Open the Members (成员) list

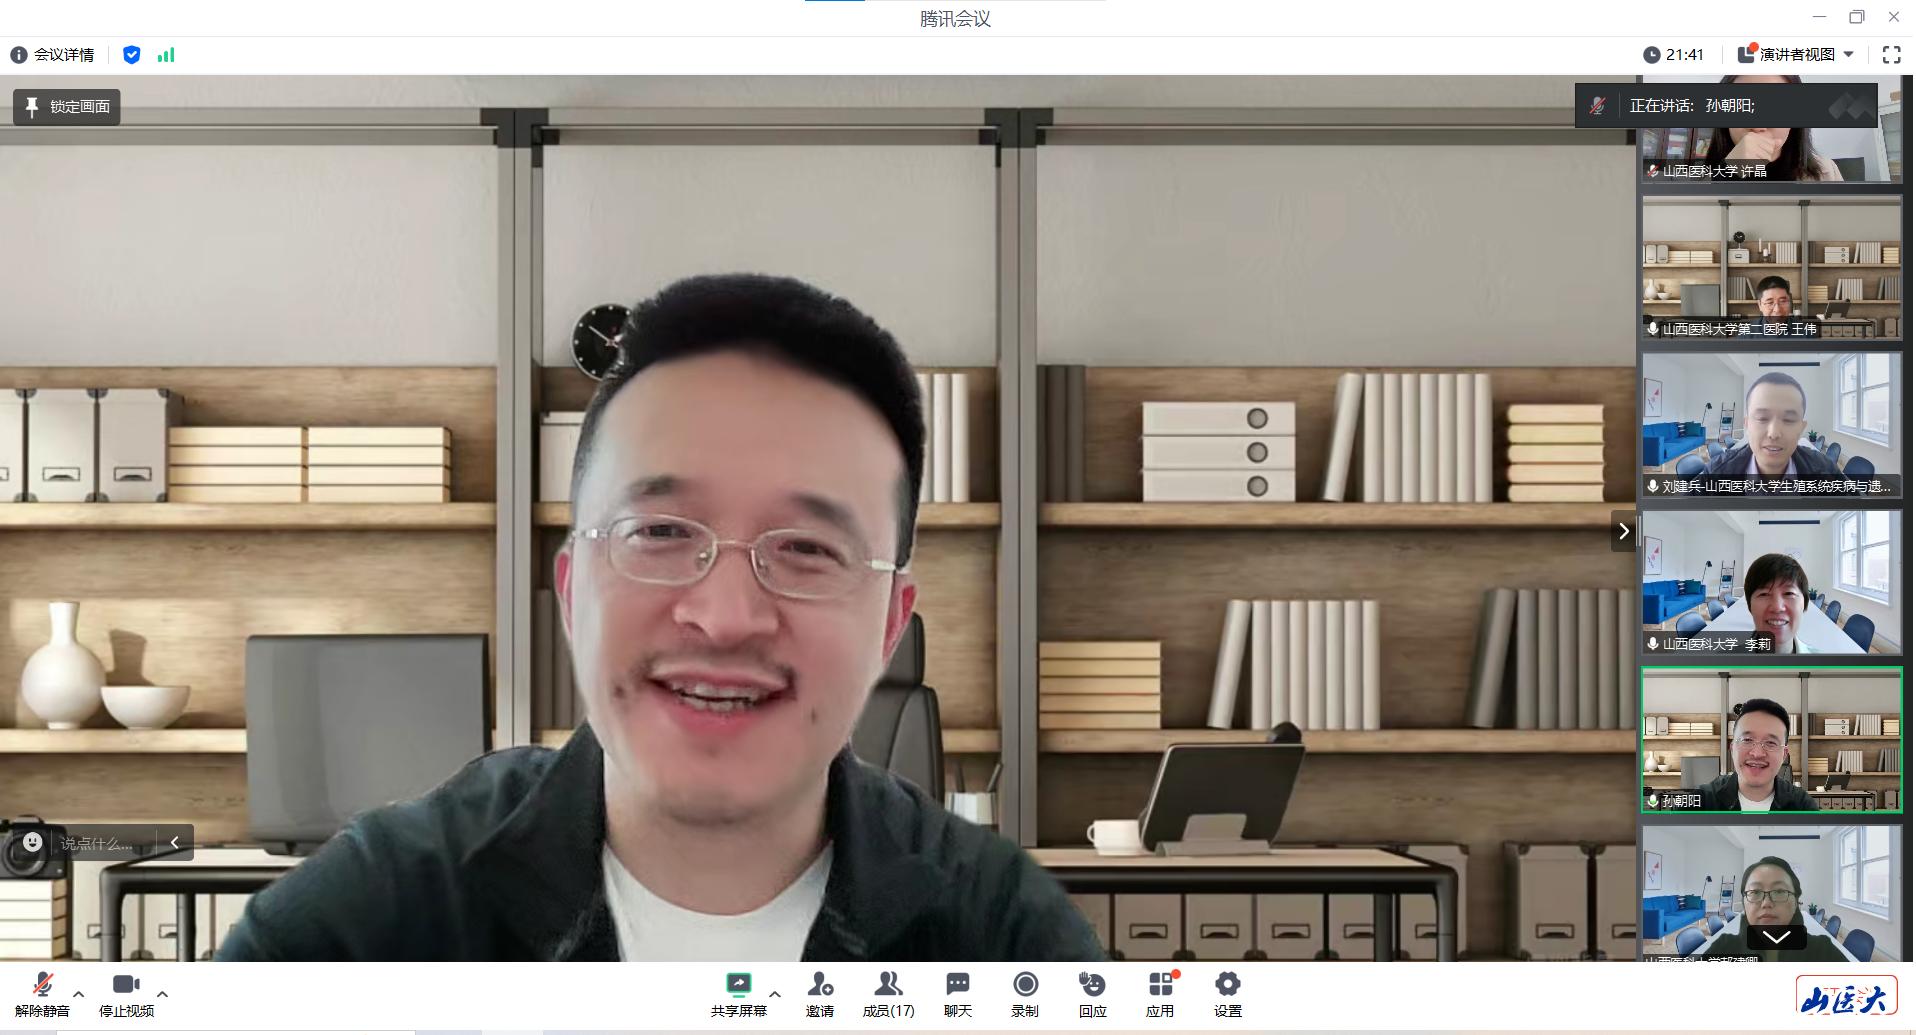tap(888, 986)
